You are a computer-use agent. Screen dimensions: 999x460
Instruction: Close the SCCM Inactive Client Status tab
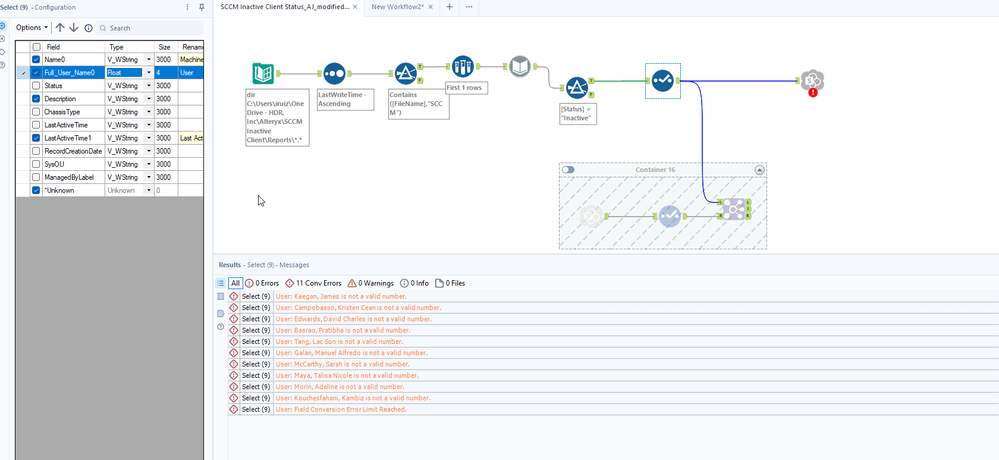click(355, 6)
